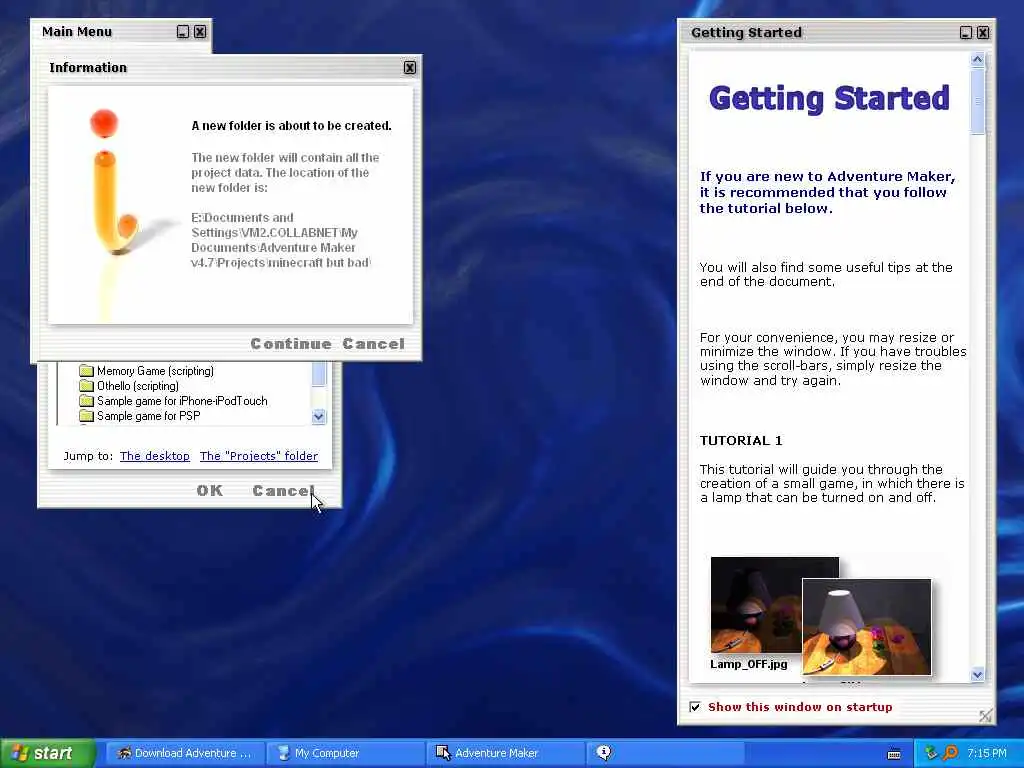This screenshot has width=1024, height=768.
Task: Toggle Show this window on startup checkbox
Action: [695, 707]
